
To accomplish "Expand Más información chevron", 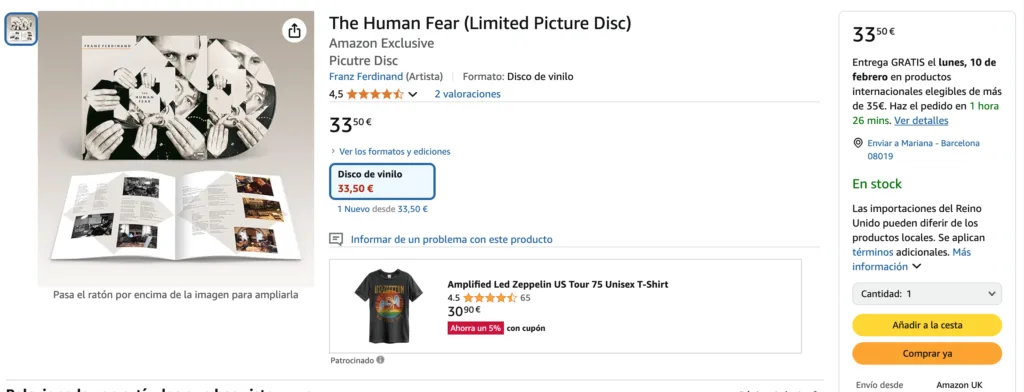I will [x=916, y=267].
